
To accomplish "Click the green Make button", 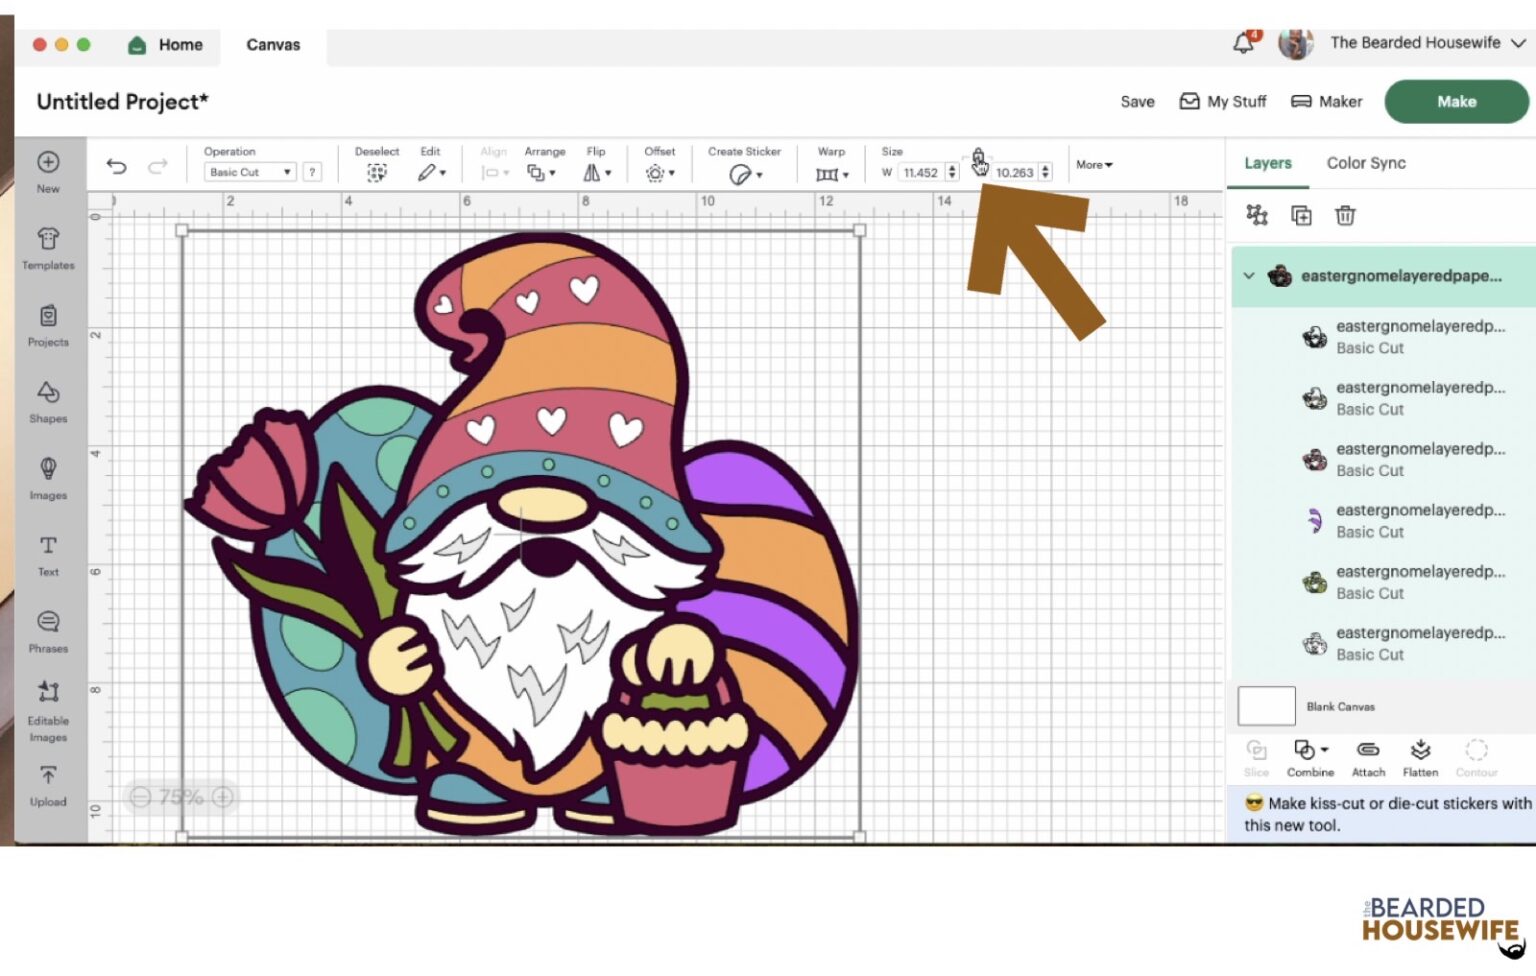I will pos(1455,102).
